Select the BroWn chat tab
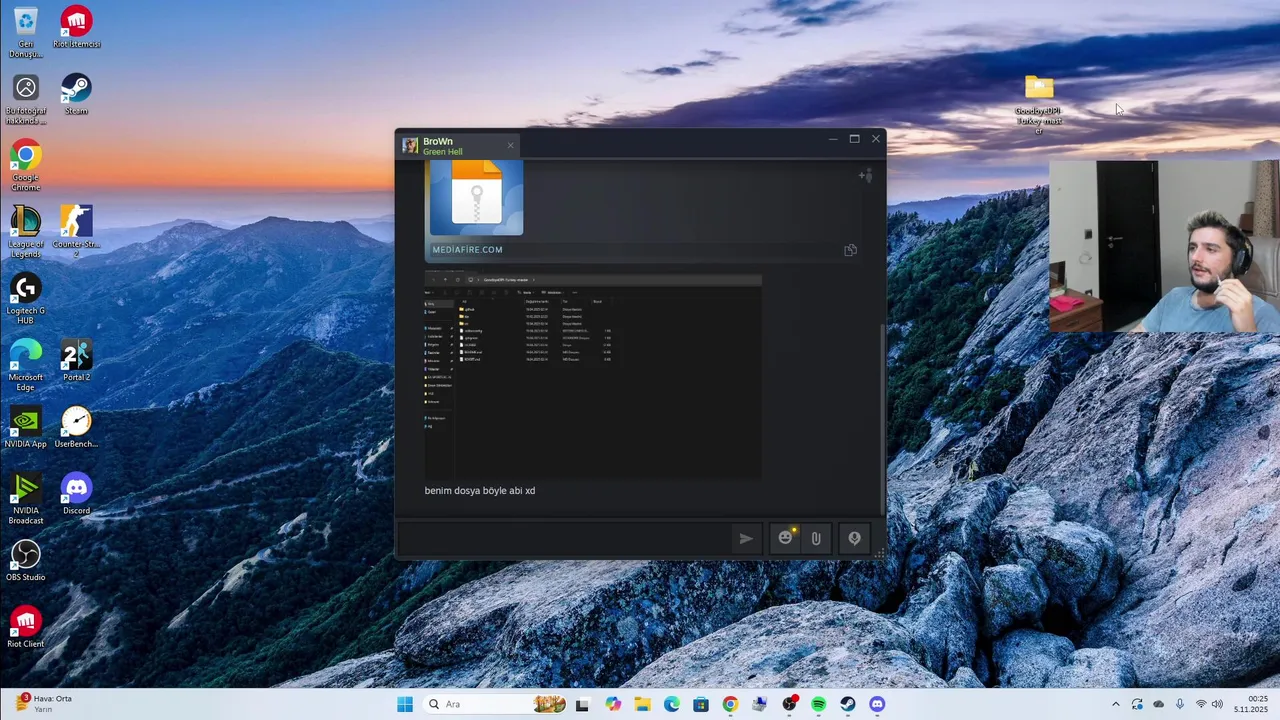 [x=460, y=146]
